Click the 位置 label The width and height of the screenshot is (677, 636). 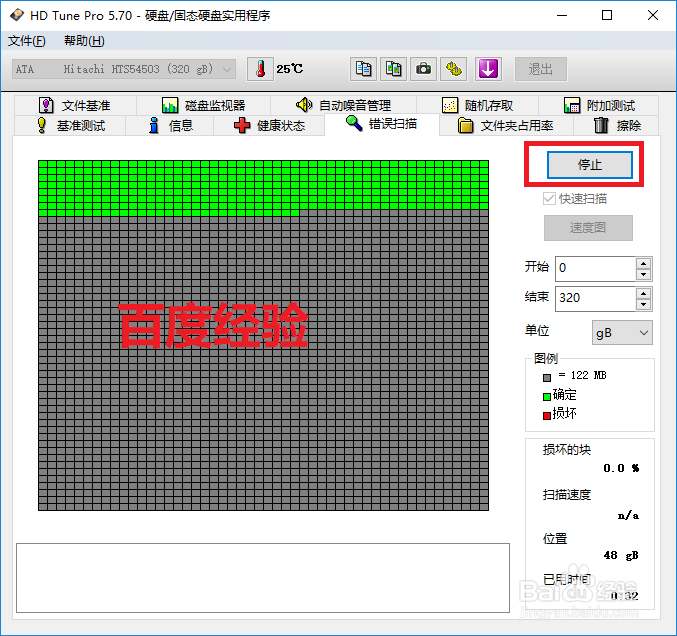point(555,539)
